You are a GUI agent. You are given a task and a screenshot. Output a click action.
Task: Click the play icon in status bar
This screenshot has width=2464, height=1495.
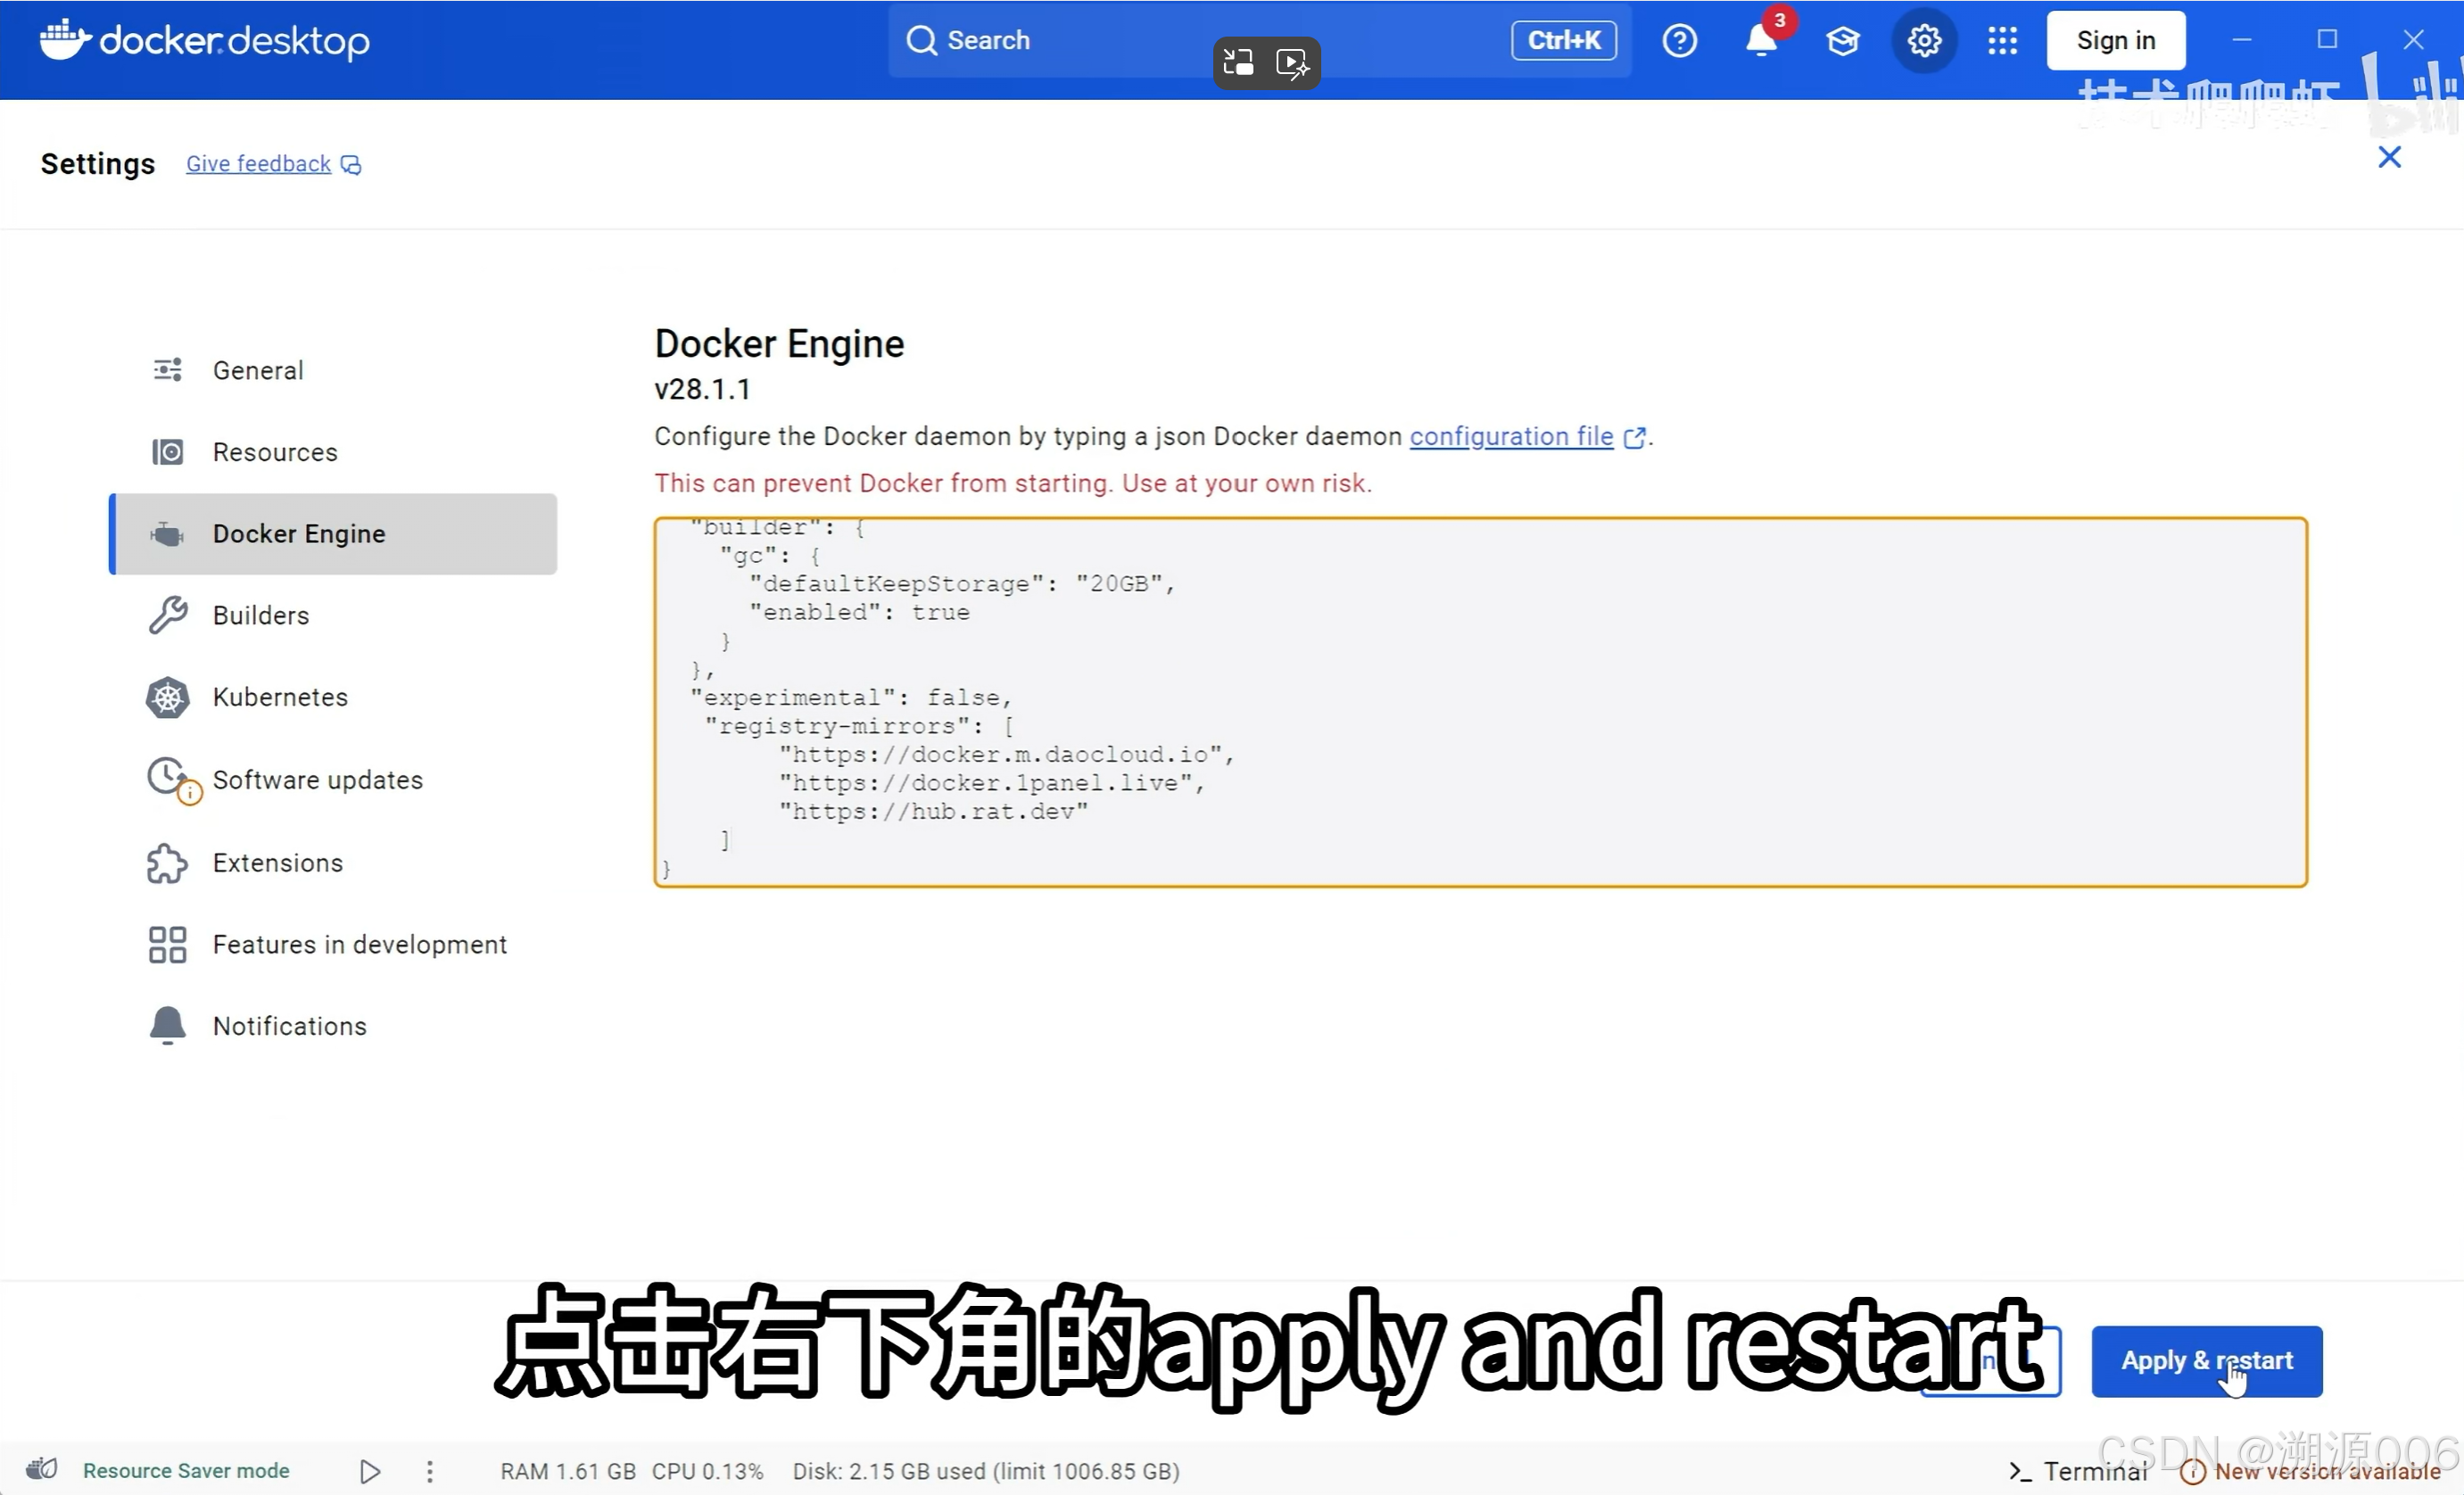coord(369,1471)
